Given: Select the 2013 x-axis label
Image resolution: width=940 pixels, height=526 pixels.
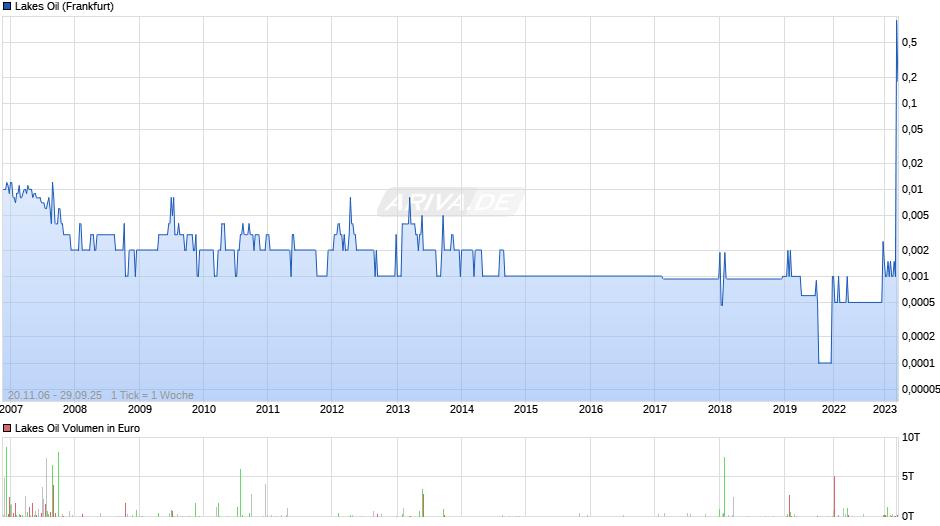Looking at the screenshot, I should click(x=398, y=409).
